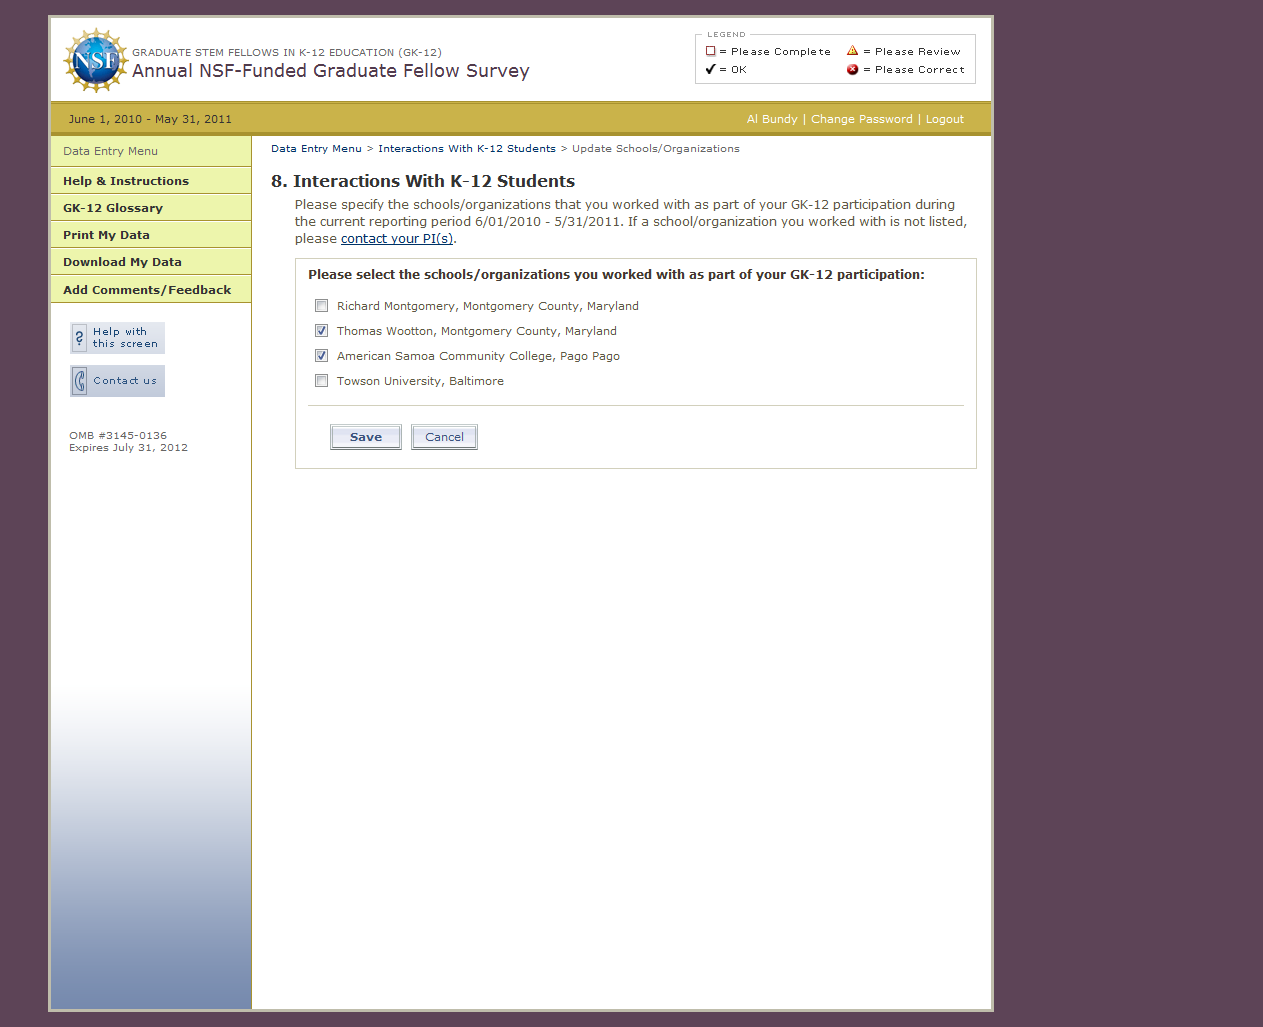Click the Please Complete red square icon
Viewport: 1263px width, 1027px height.
(x=710, y=51)
